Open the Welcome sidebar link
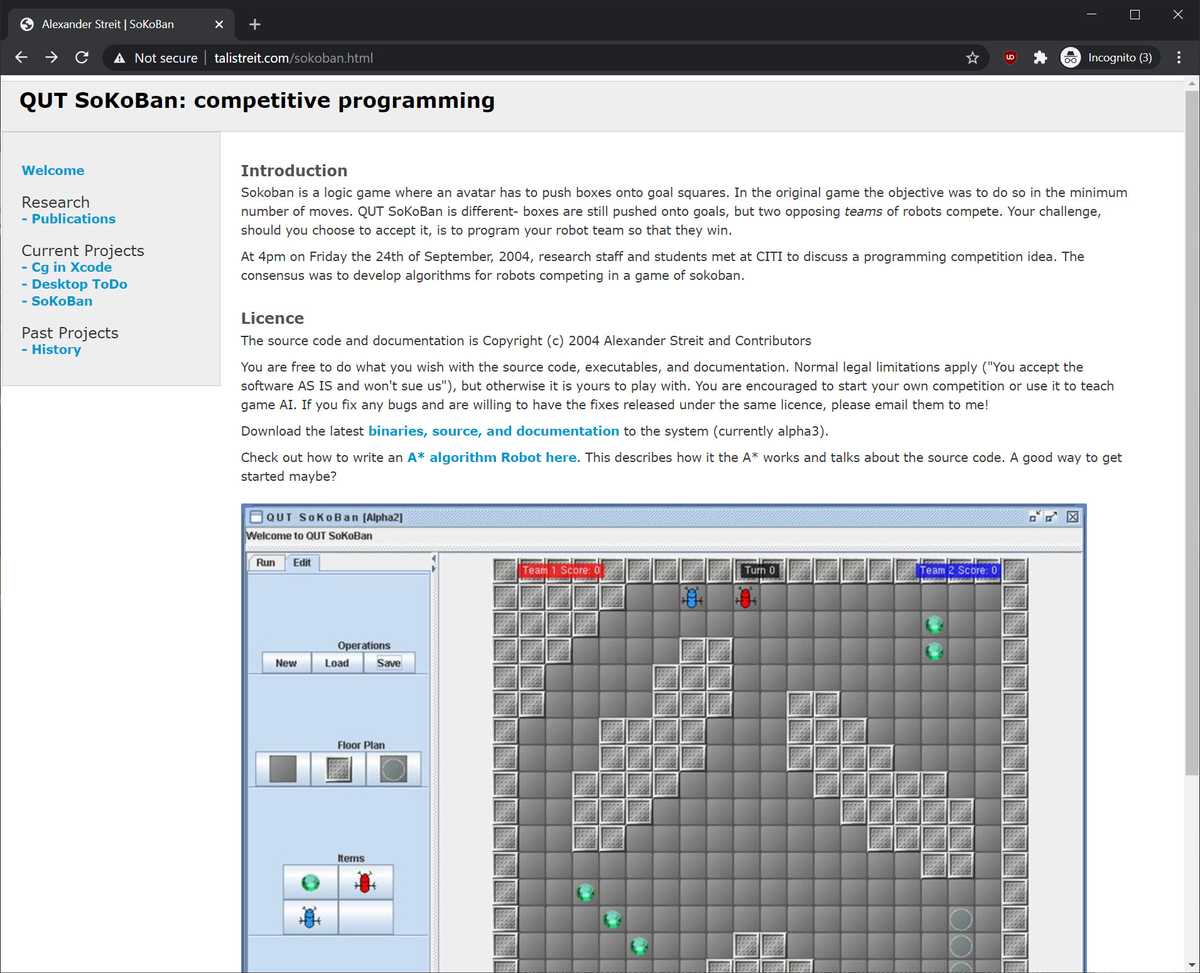This screenshot has height=973, width=1200. [53, 171]
